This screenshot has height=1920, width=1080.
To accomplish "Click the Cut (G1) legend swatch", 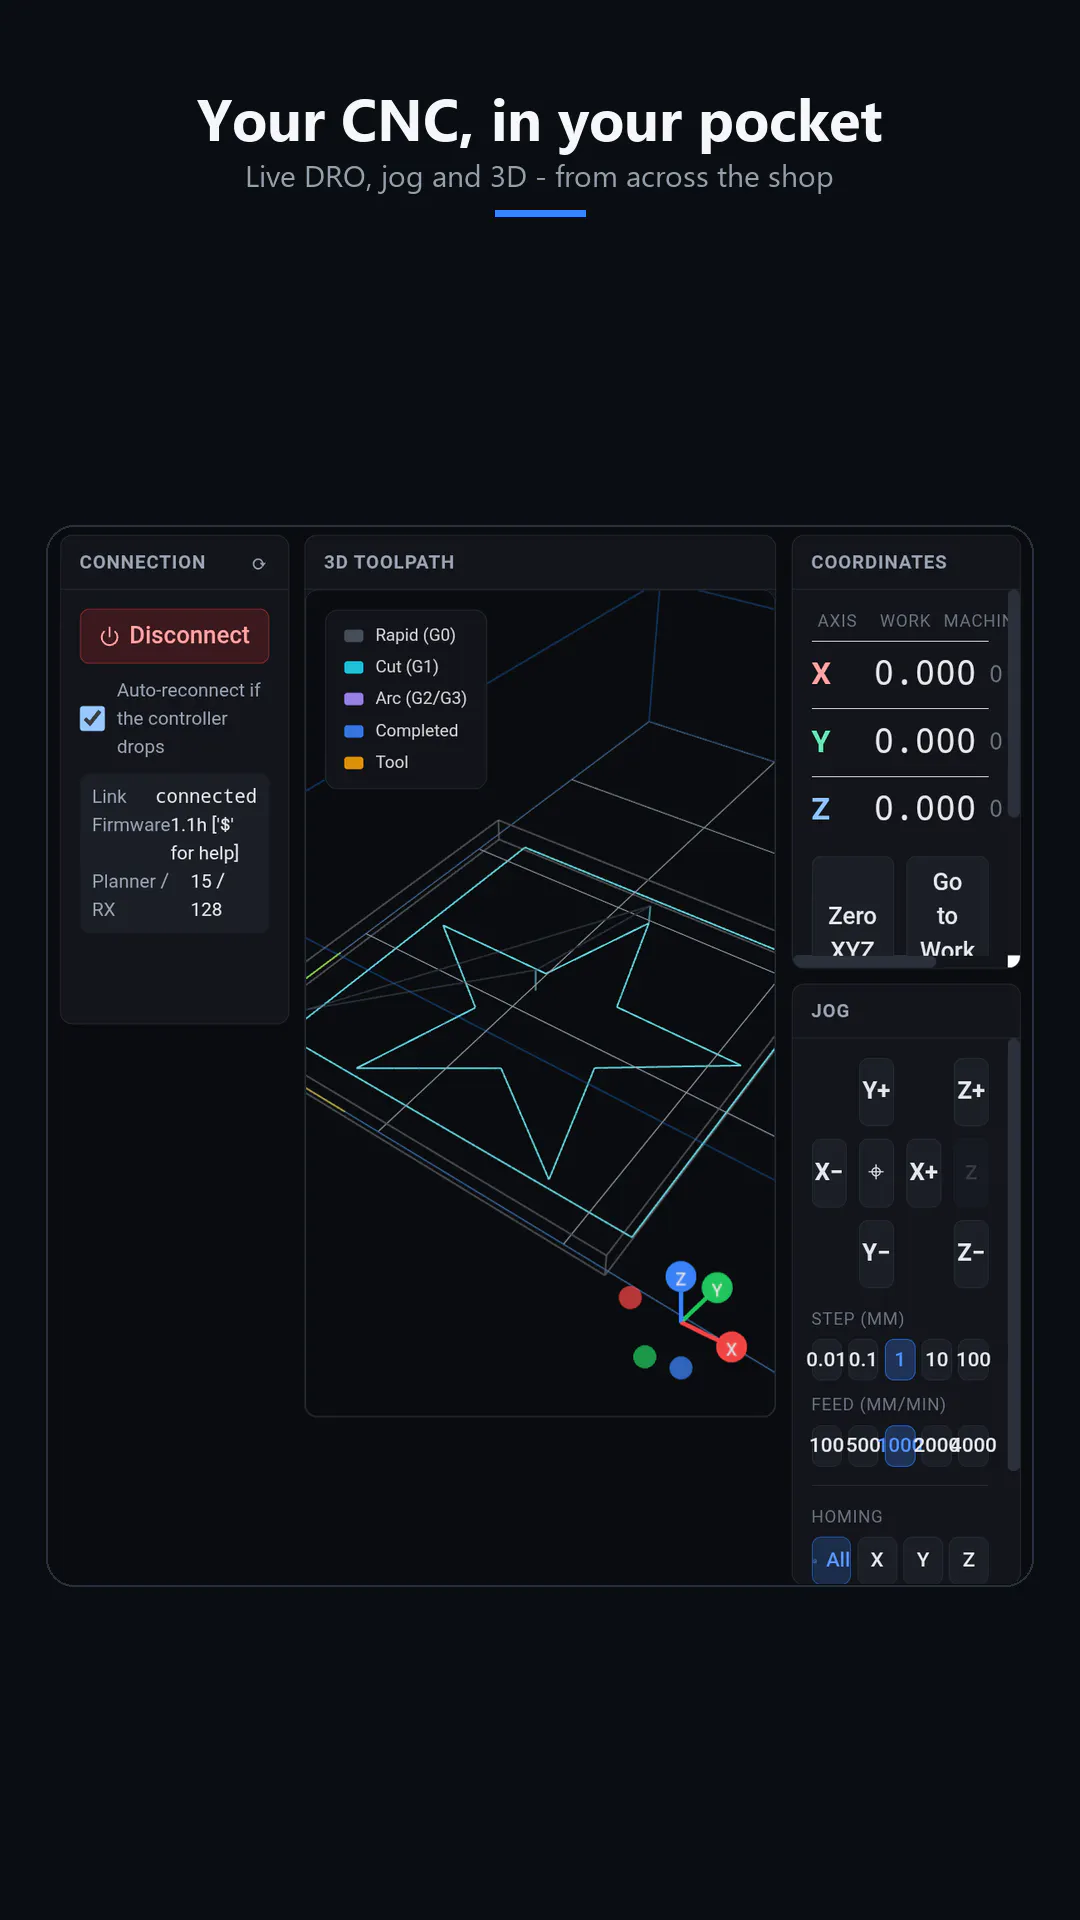I will coord(354,667).
